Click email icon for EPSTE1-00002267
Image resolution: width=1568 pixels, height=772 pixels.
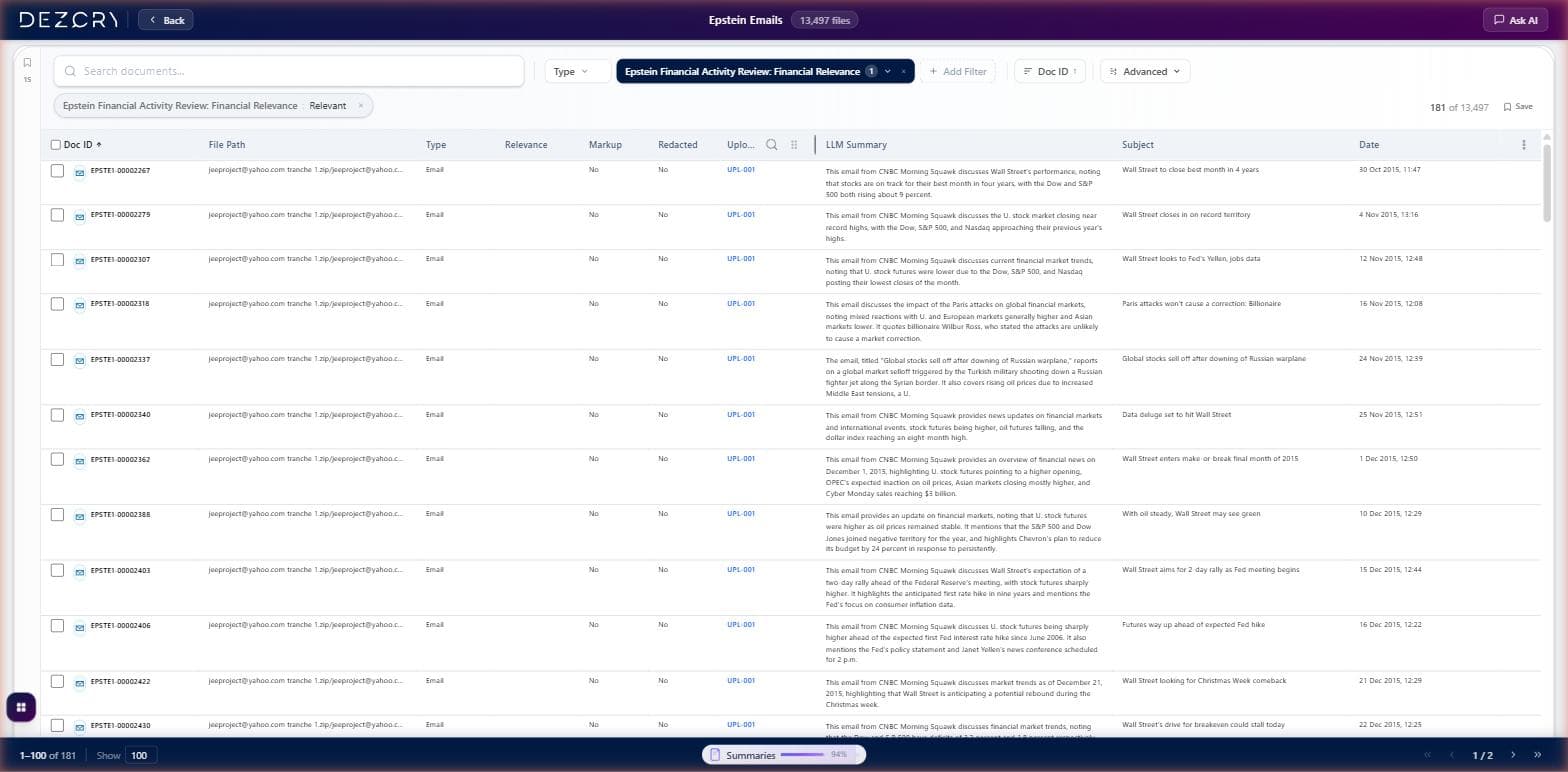tap(80, 172)
